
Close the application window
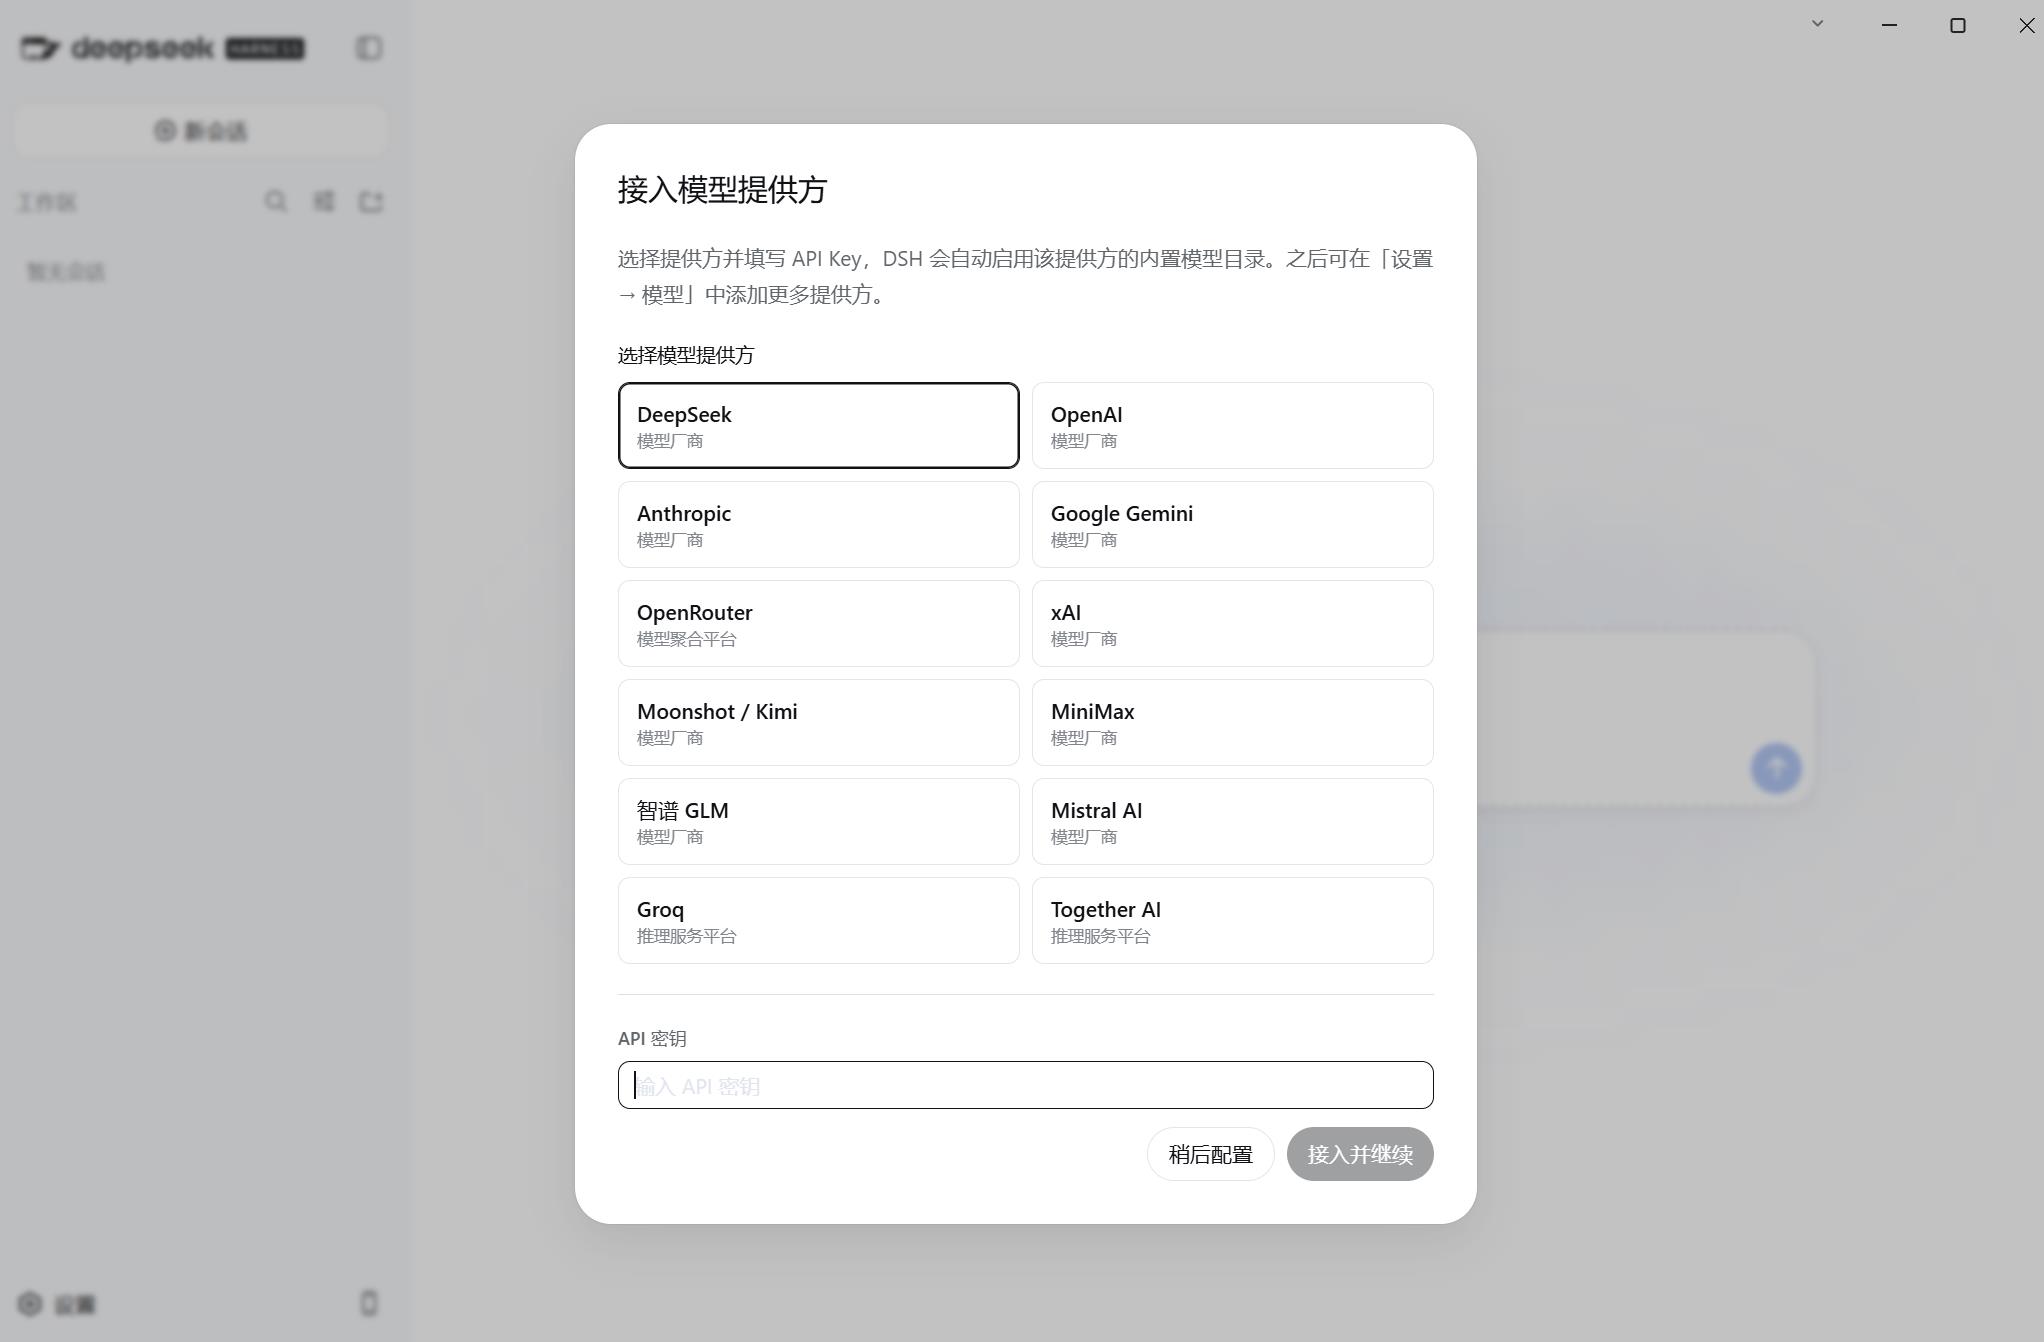(2027, 25)
